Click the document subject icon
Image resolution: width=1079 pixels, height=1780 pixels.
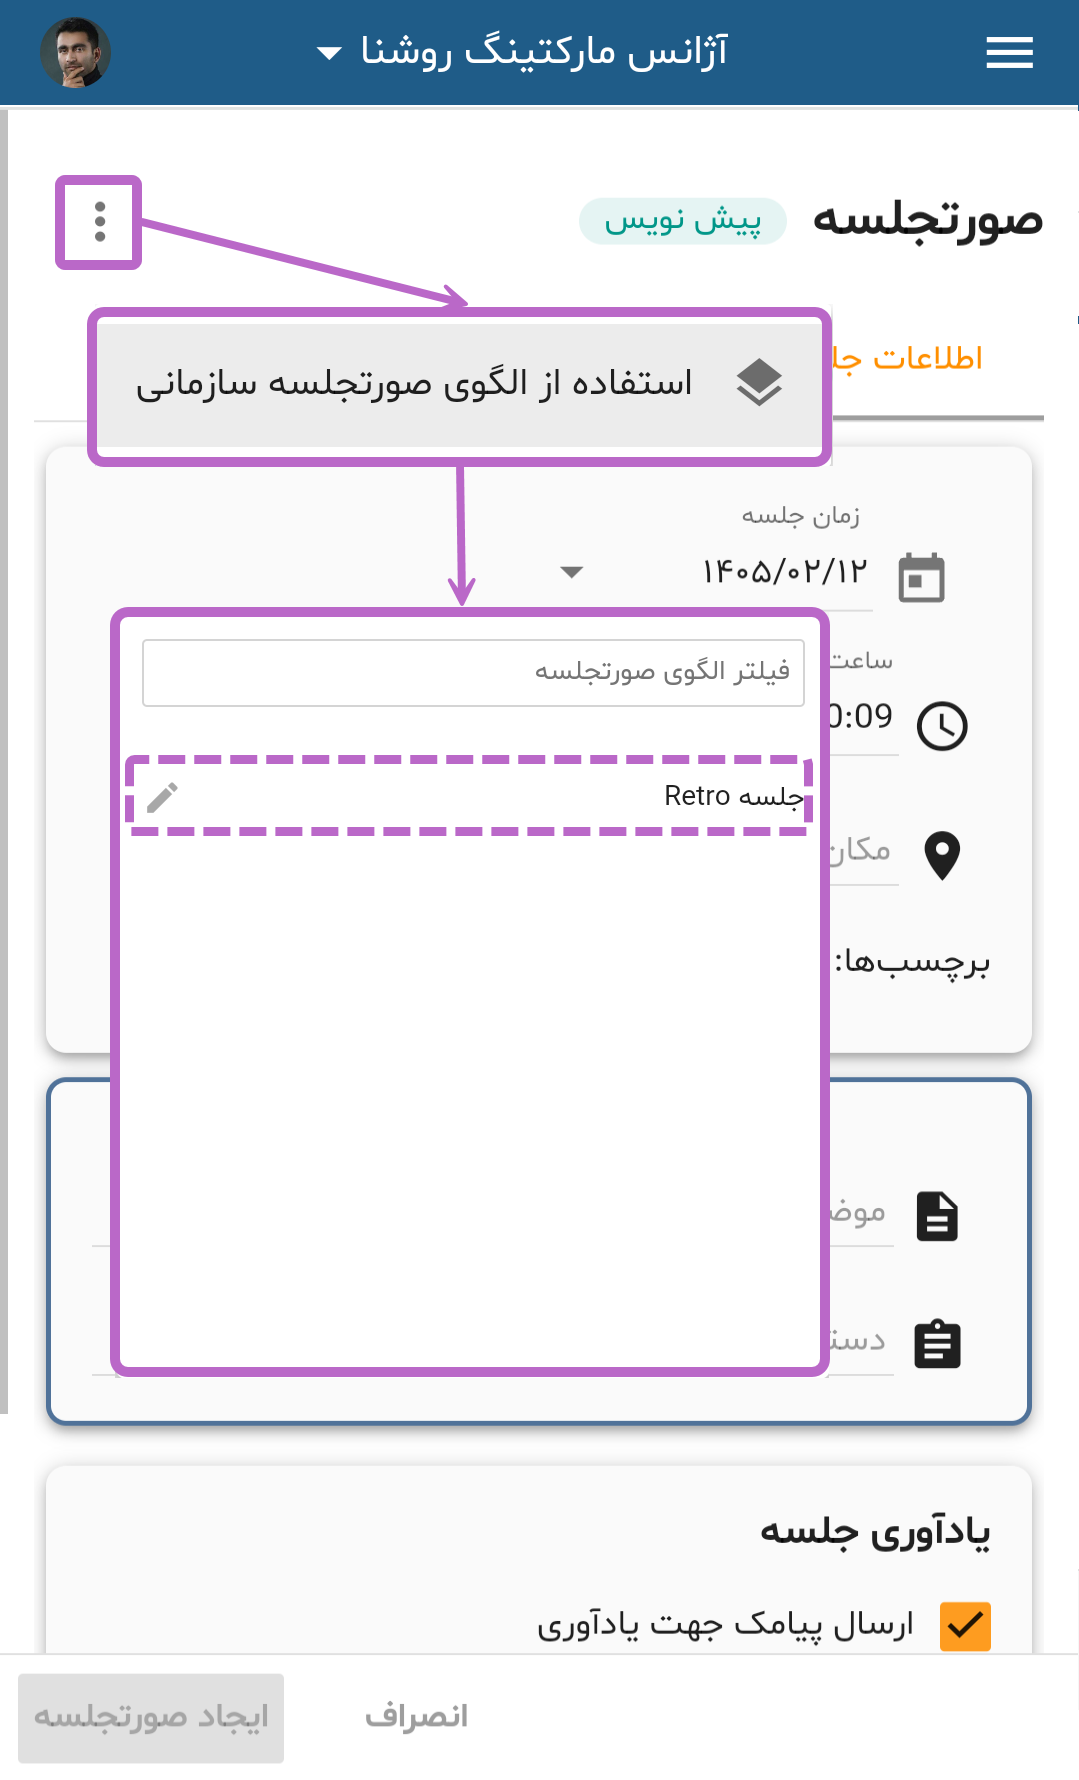click(x=937, y=1216)
